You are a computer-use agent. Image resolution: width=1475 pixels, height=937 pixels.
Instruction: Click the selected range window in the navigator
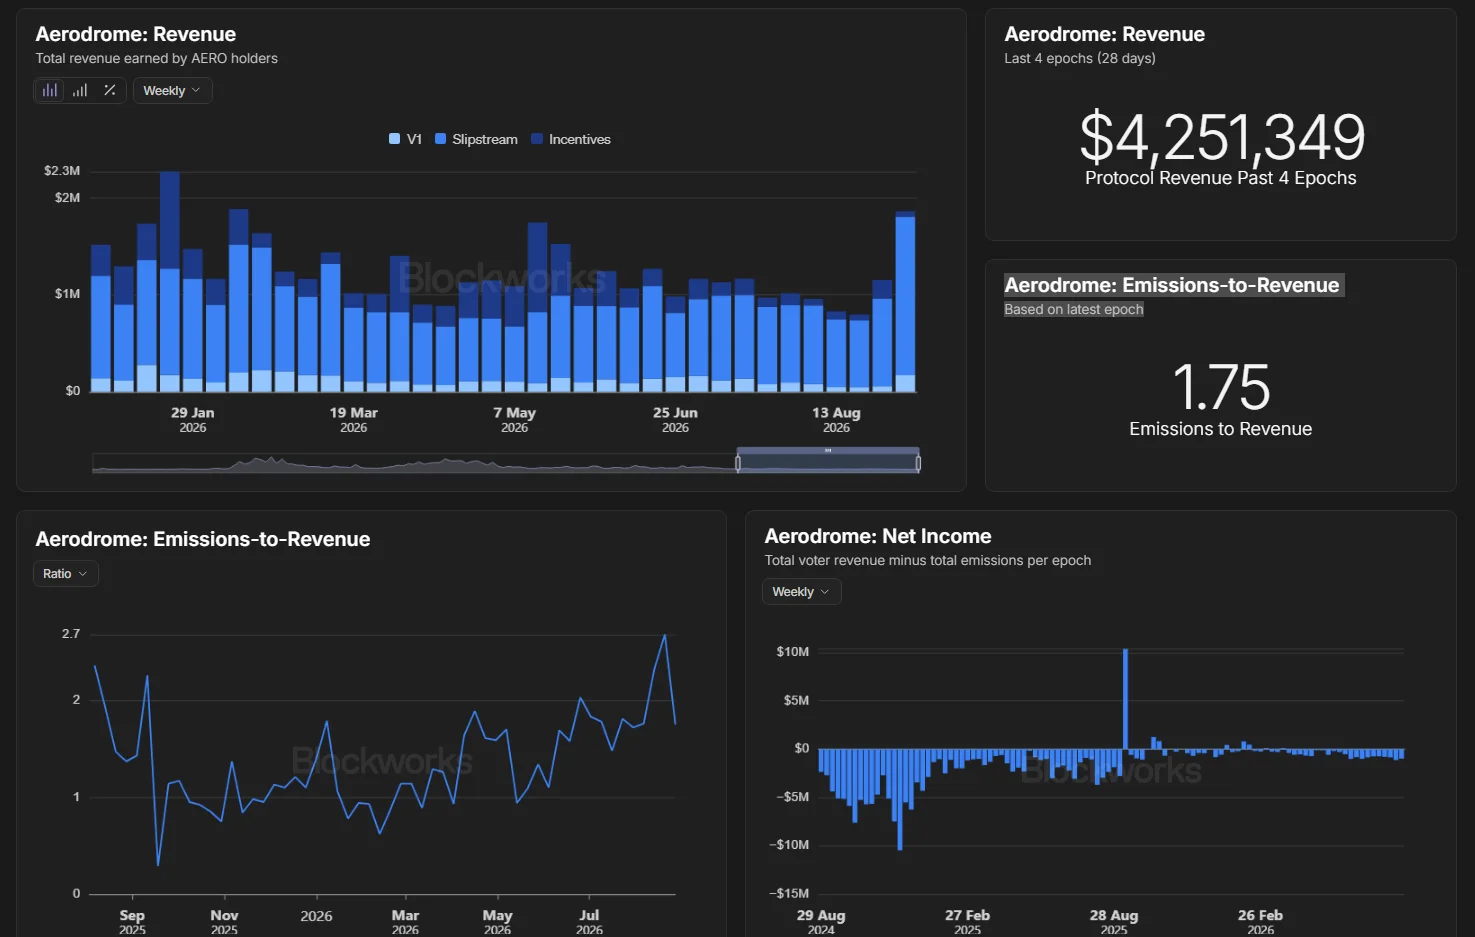click(x=828, y=461)
